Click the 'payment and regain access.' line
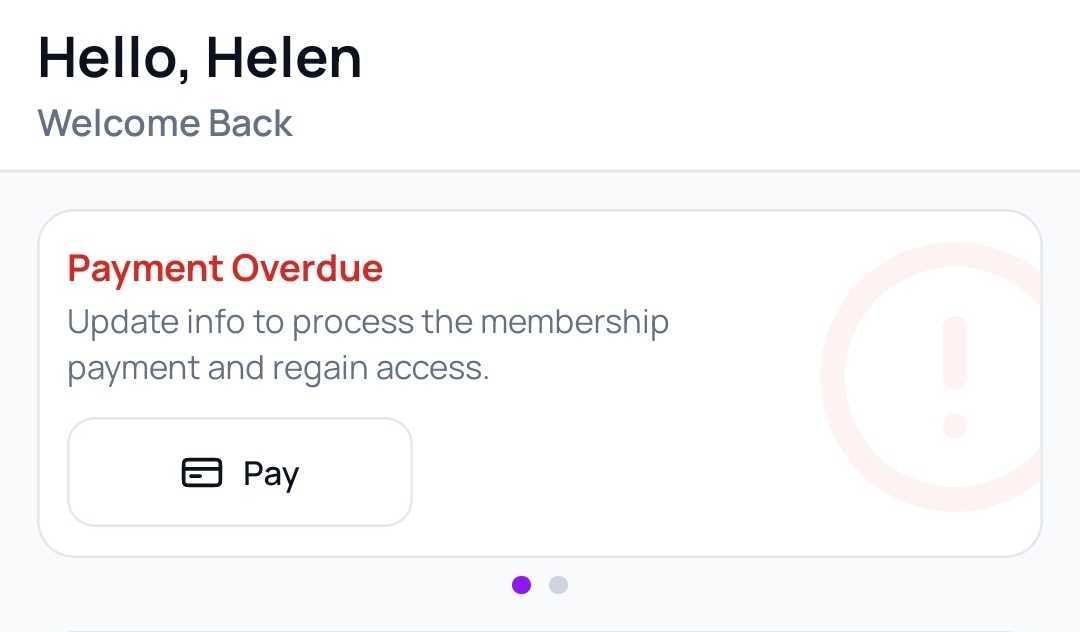Image resolution: width=1080 pixels, height=632 pixels. coord(278,369)
